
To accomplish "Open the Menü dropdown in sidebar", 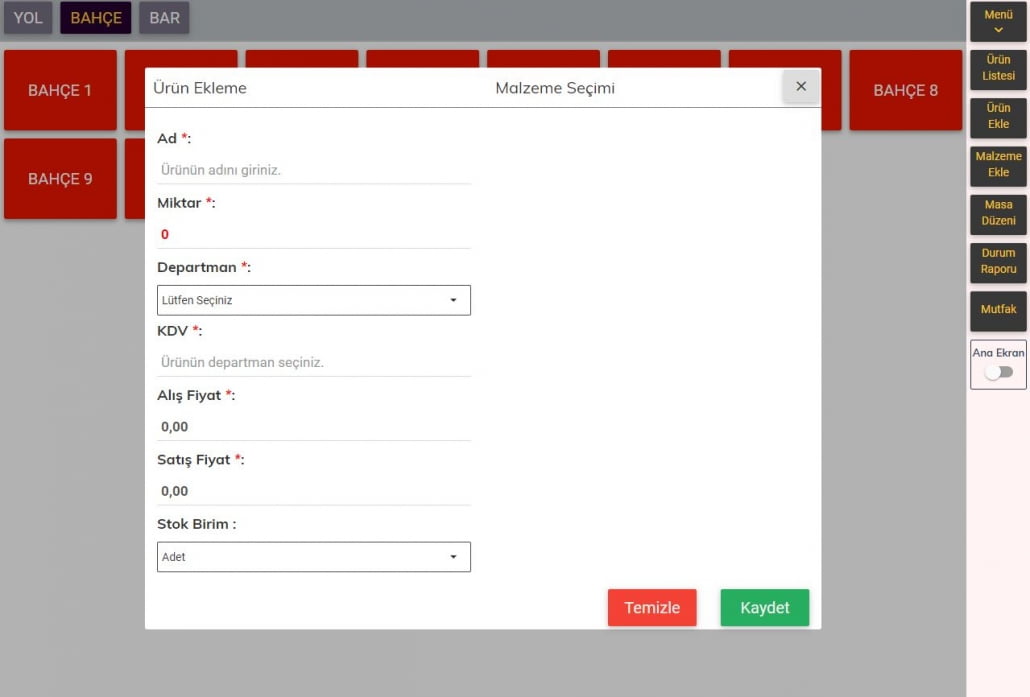I will 998,22.
